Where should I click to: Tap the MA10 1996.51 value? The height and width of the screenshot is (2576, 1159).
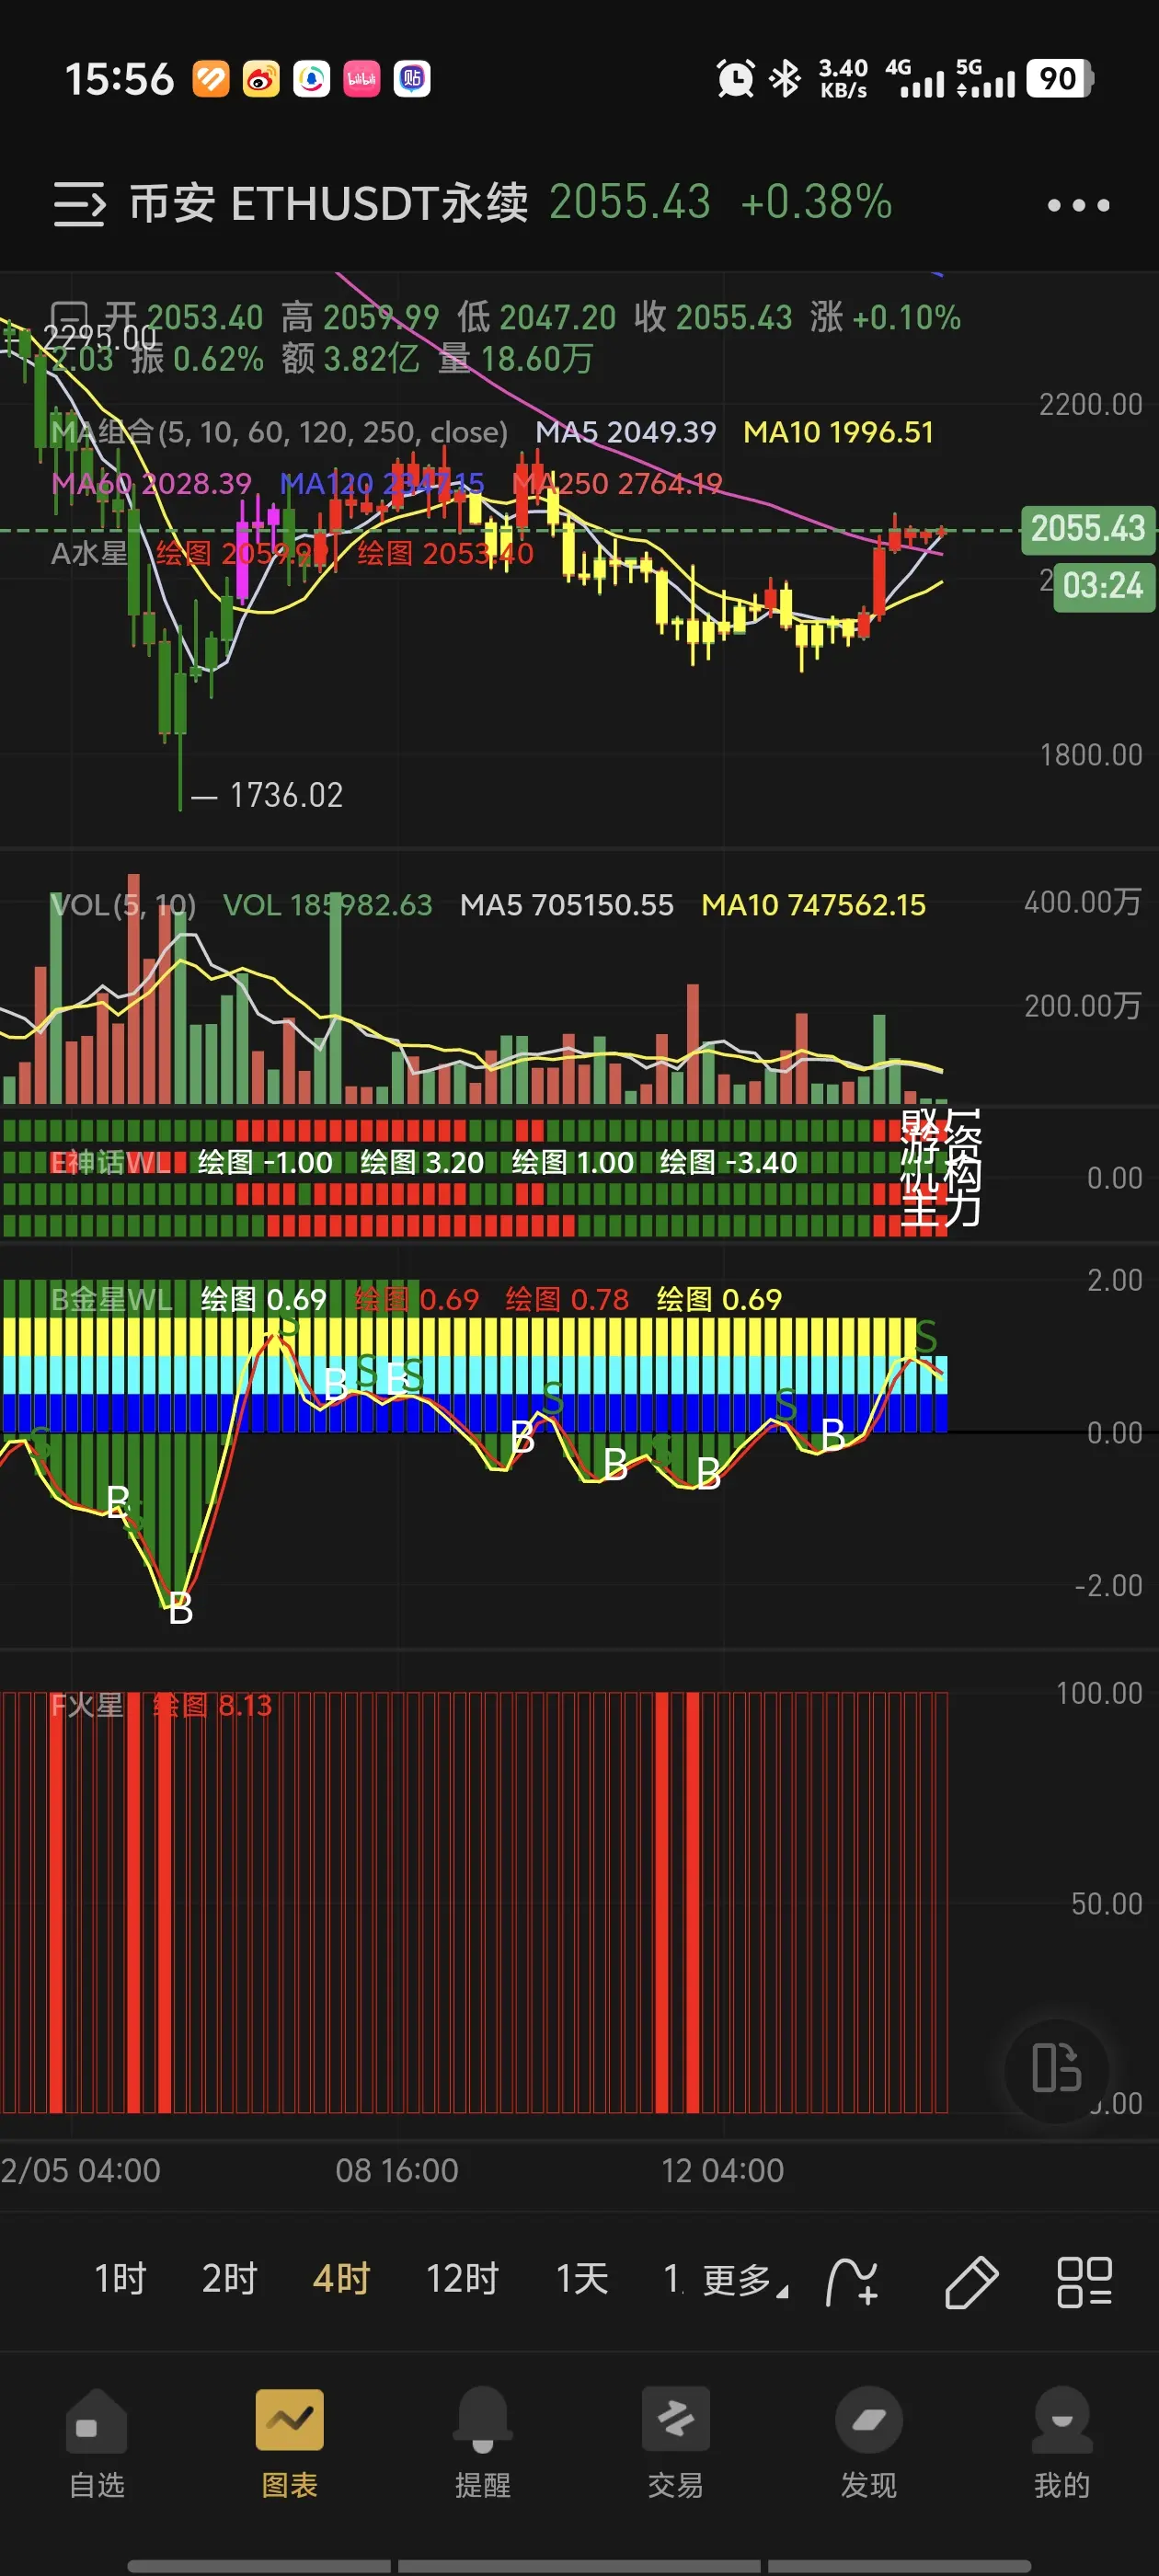(x=838, y=432)
